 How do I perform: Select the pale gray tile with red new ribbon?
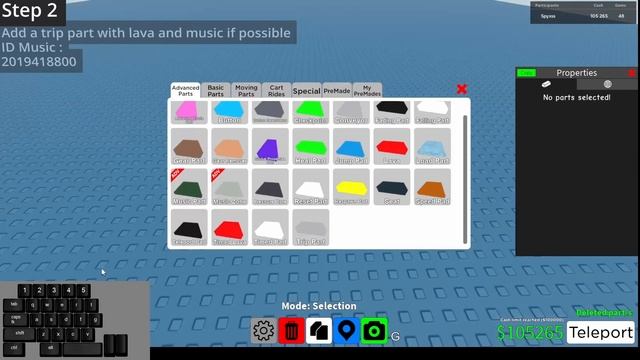229,187
